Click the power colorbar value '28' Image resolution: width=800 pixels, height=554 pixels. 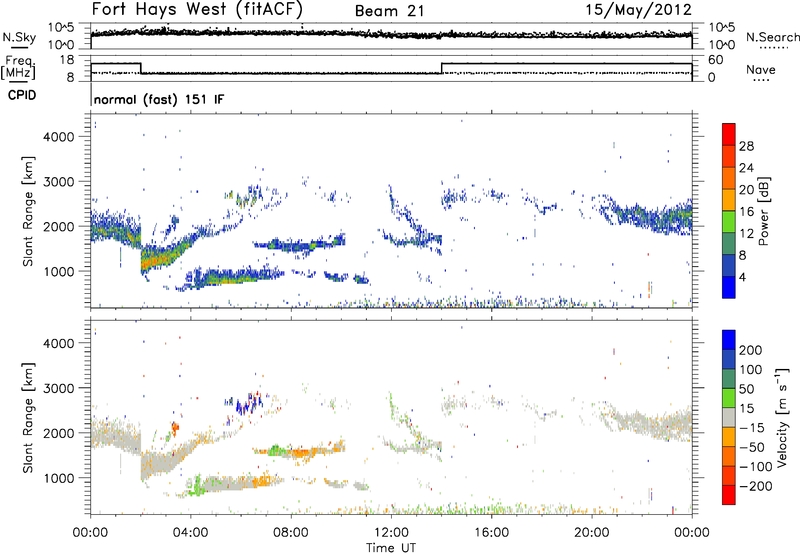tap(746, 146)
